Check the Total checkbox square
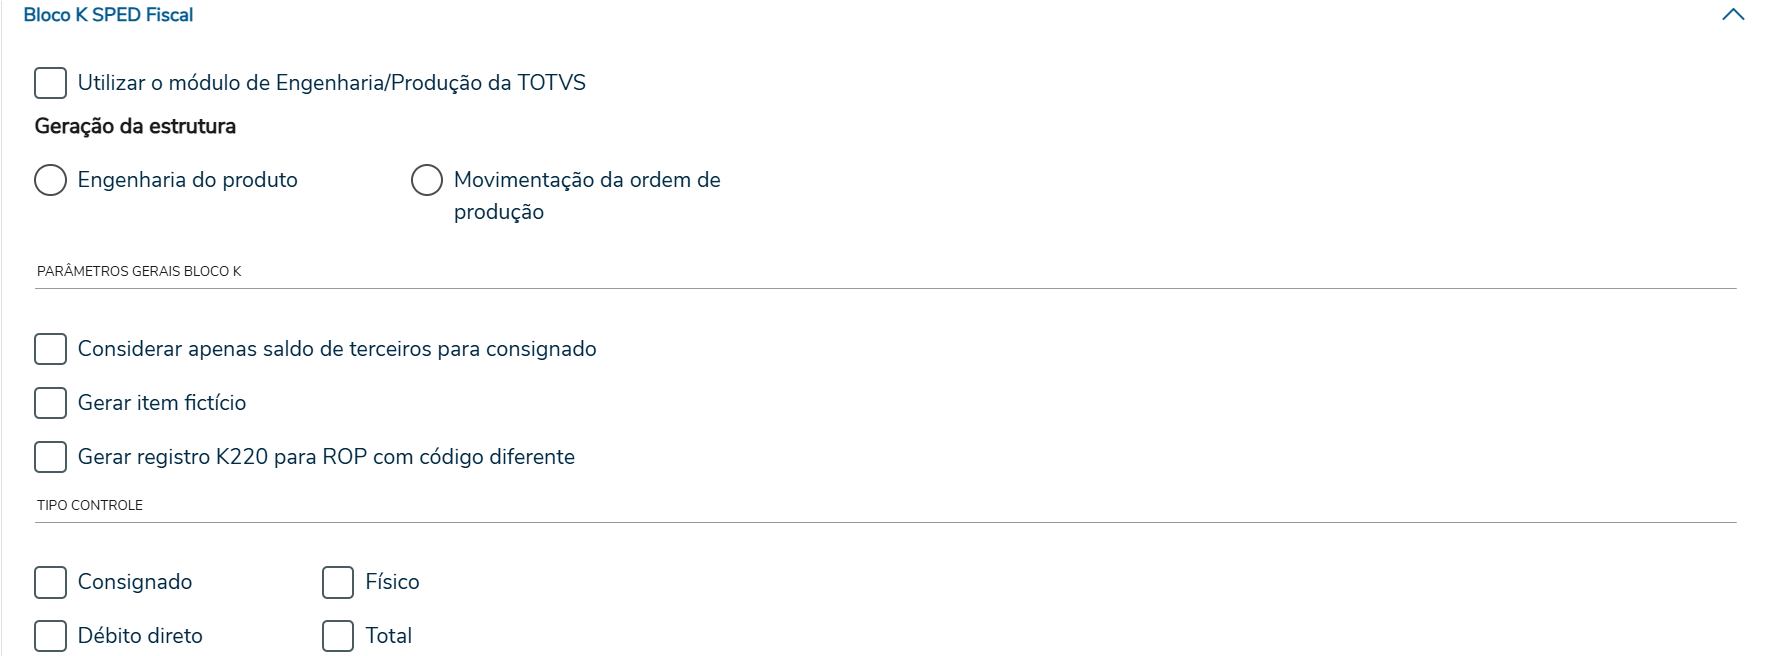 tap(338, 636)
